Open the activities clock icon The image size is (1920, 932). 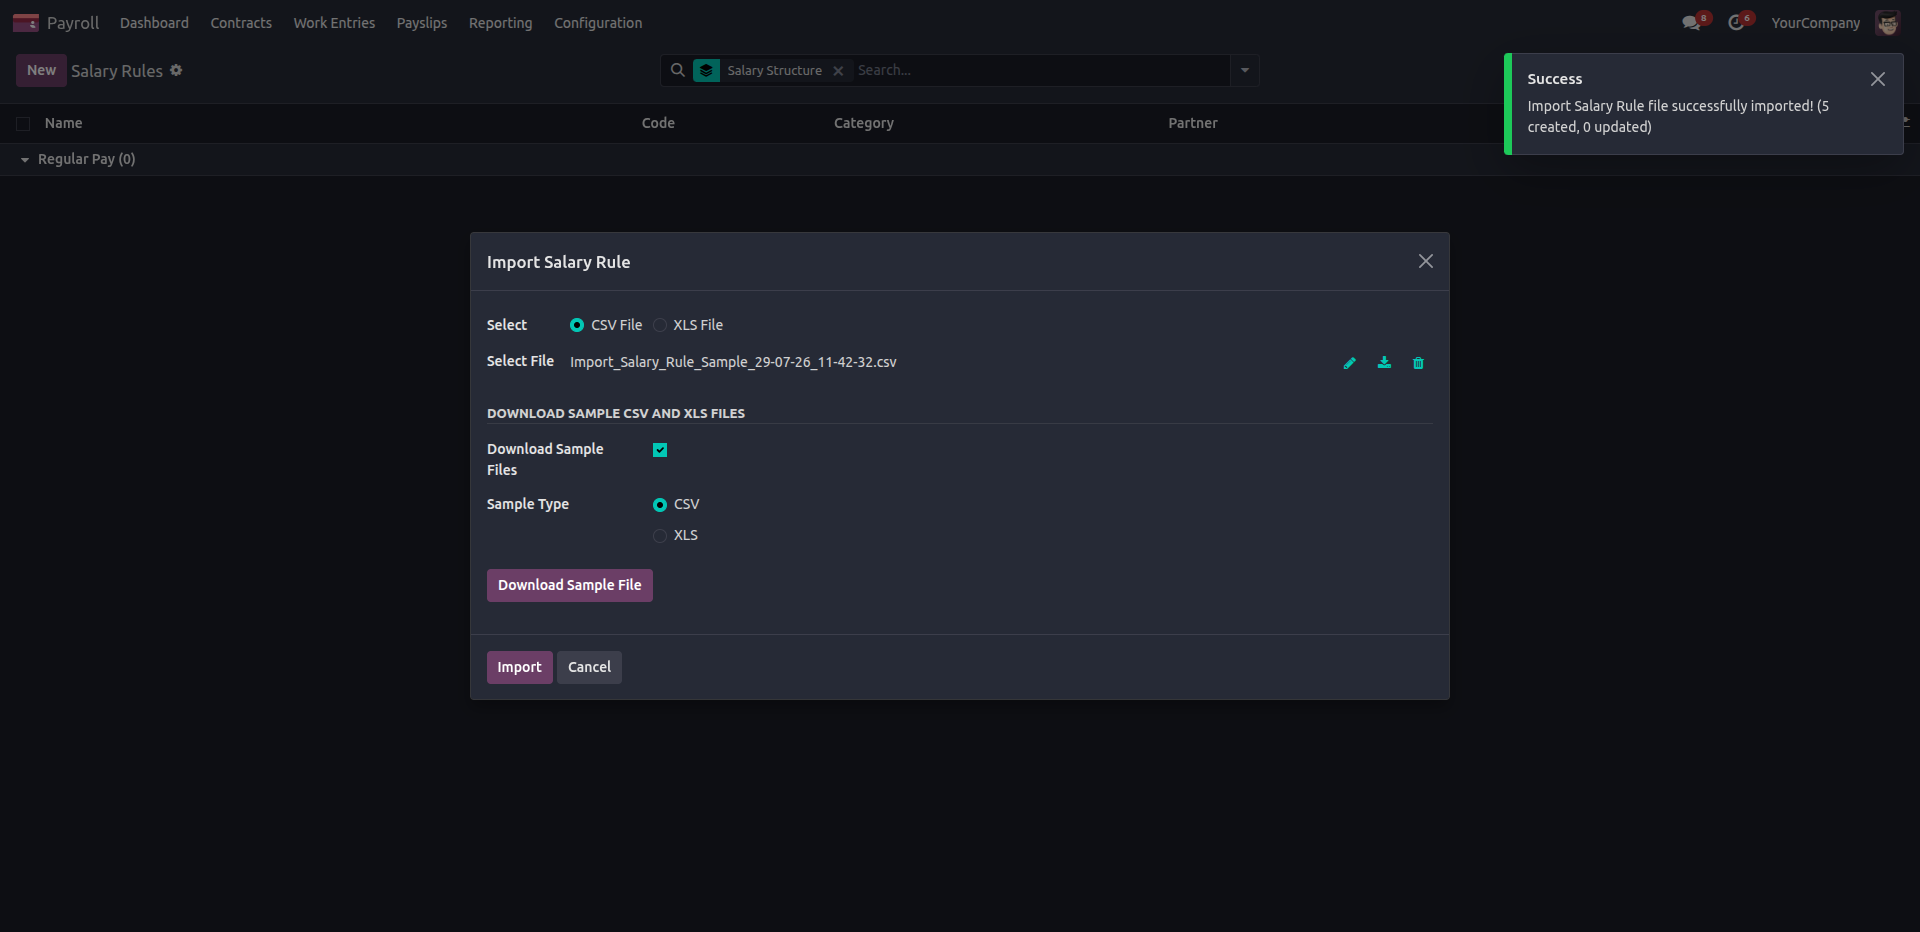pyautogui.click(x=1737, y=22)
